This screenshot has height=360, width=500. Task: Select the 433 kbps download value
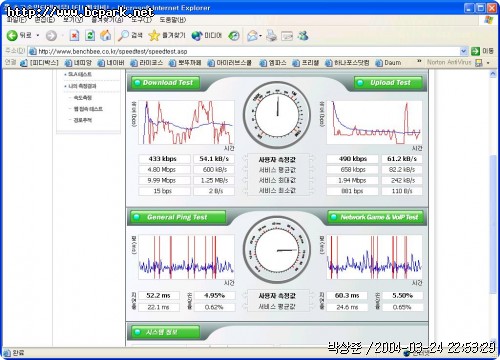click(x=163, y=159)
